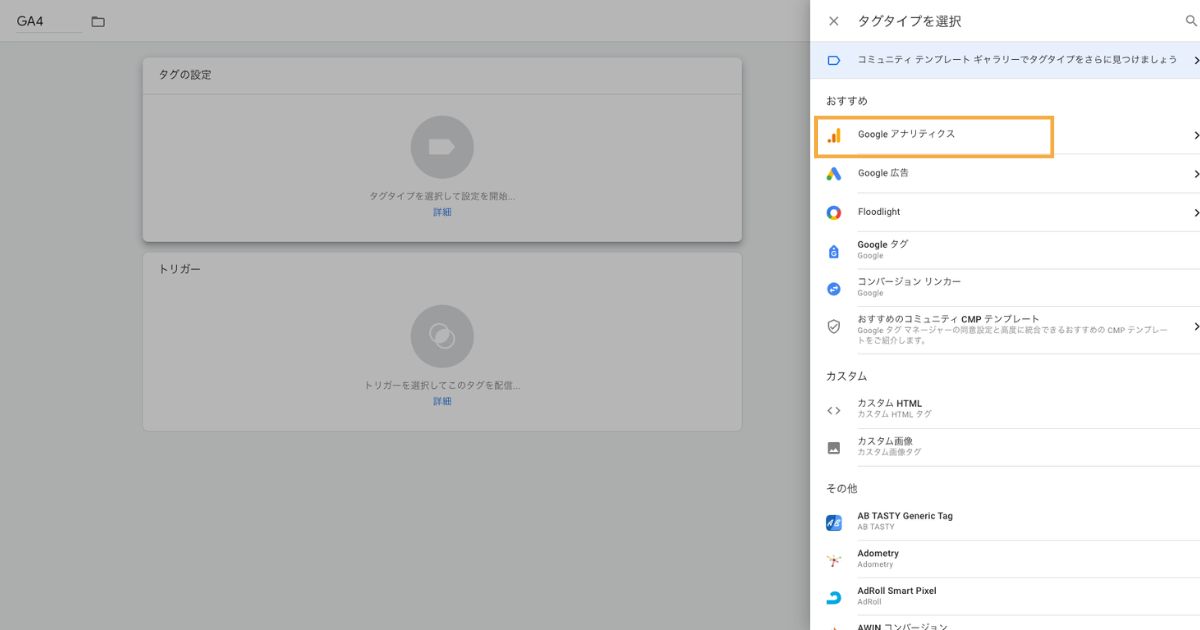Click the タグの設定 card header
Screen dimensions: 1200x630
coord(442,75)
